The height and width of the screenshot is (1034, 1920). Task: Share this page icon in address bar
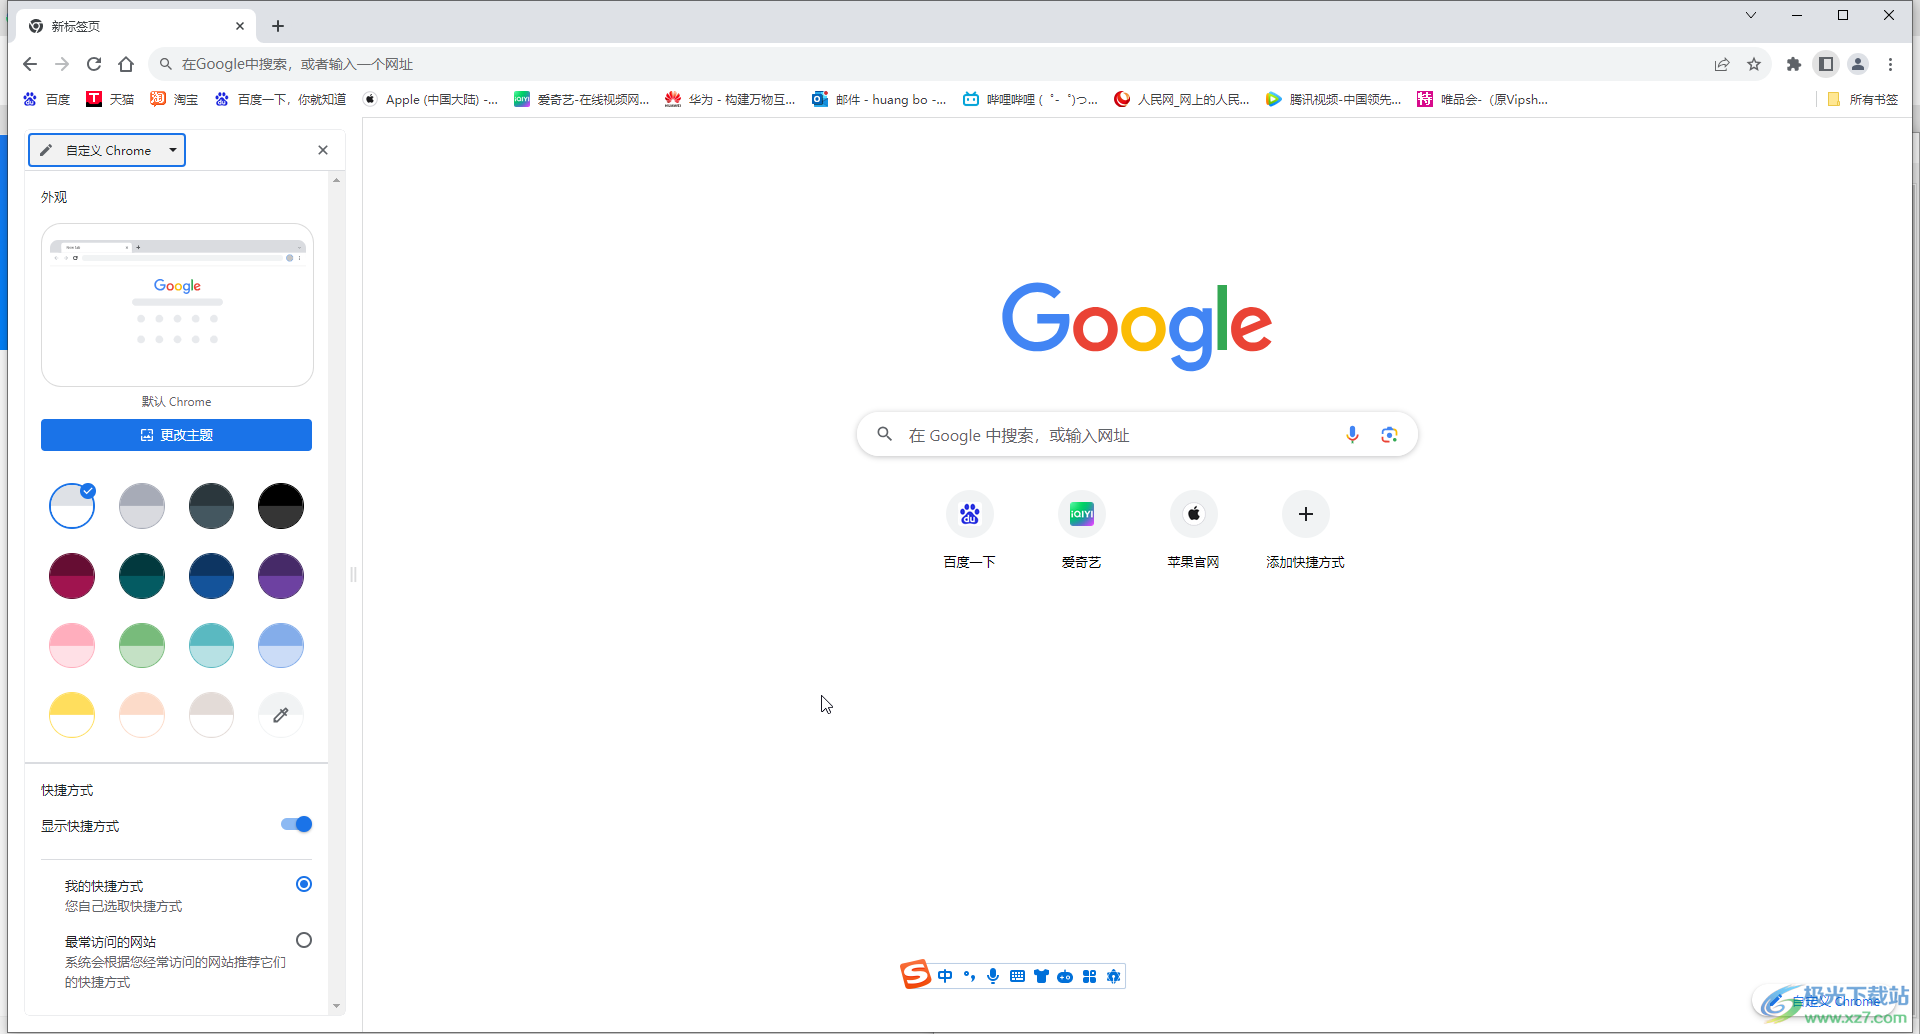tap(1722, 64)
